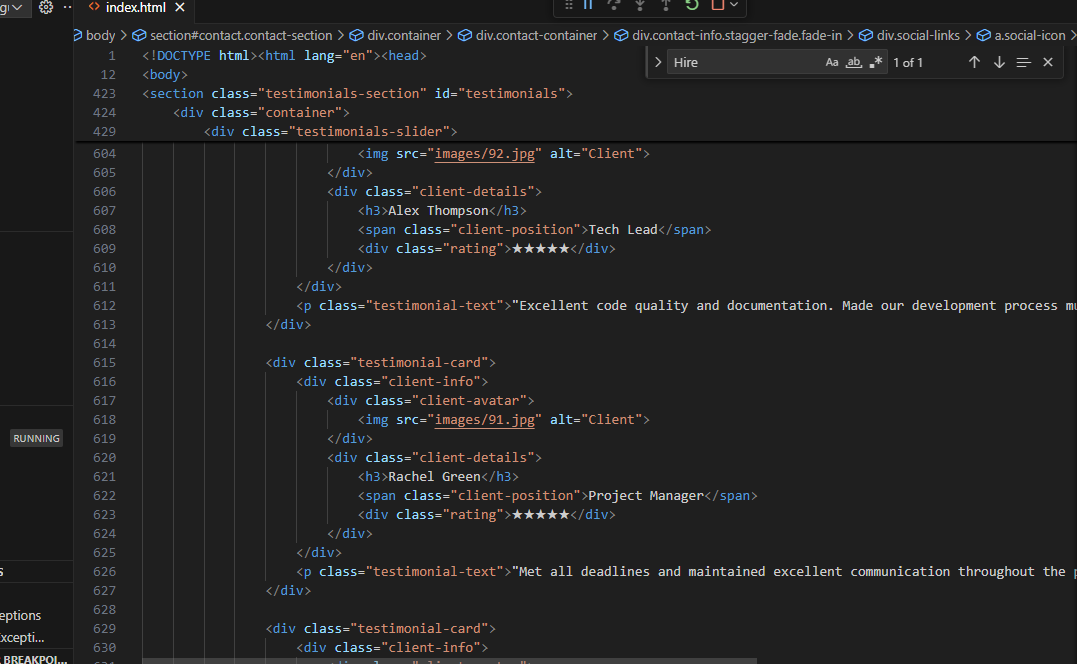Viewport: 1077px width, 664px height.
Task: Click sticky line 12 body tag
Action: pos(165,75)
